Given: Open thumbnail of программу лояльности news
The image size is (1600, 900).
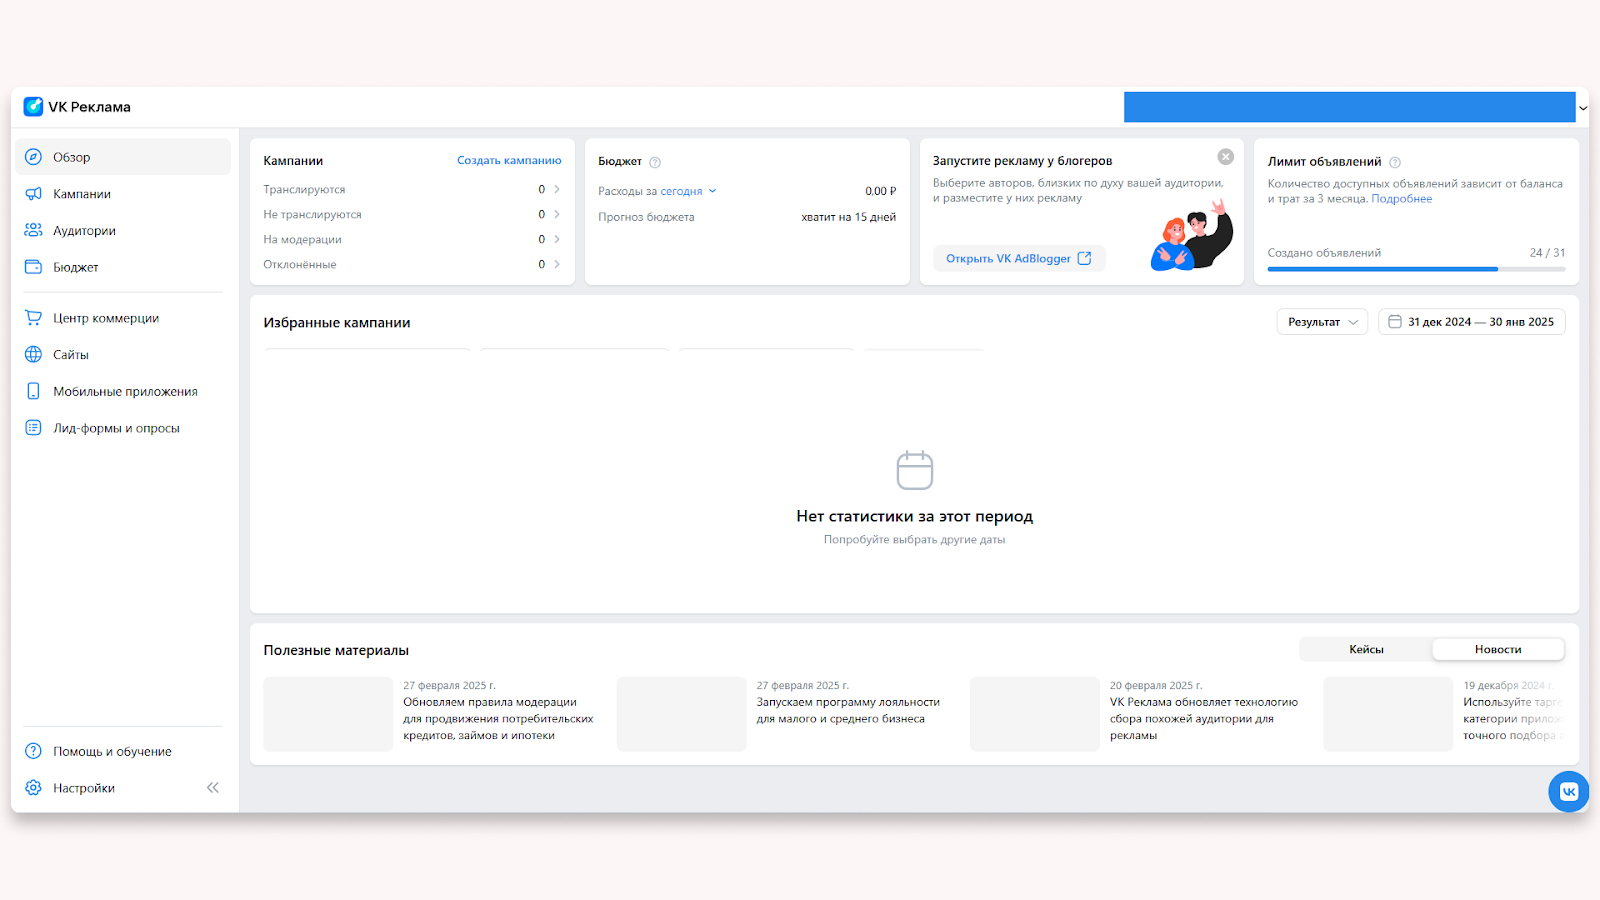Looking at the screenshot, I should pos(681,714).
